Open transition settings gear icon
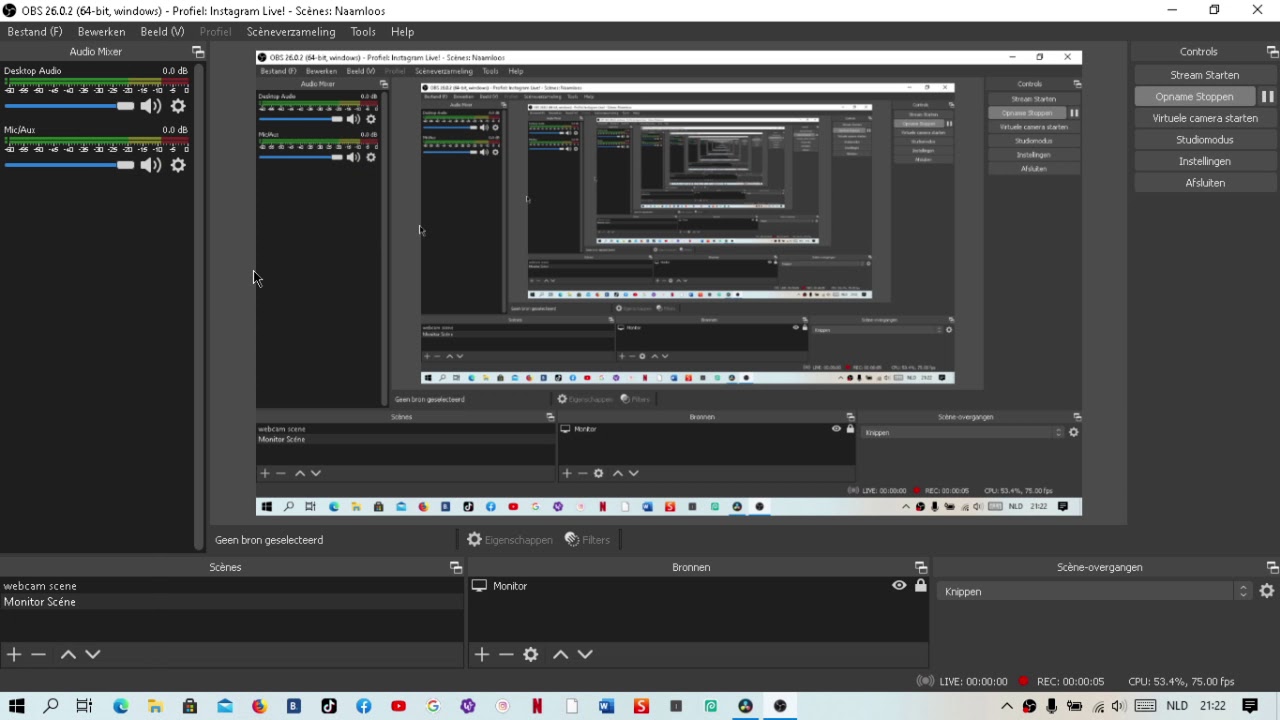 [1267, 591]
